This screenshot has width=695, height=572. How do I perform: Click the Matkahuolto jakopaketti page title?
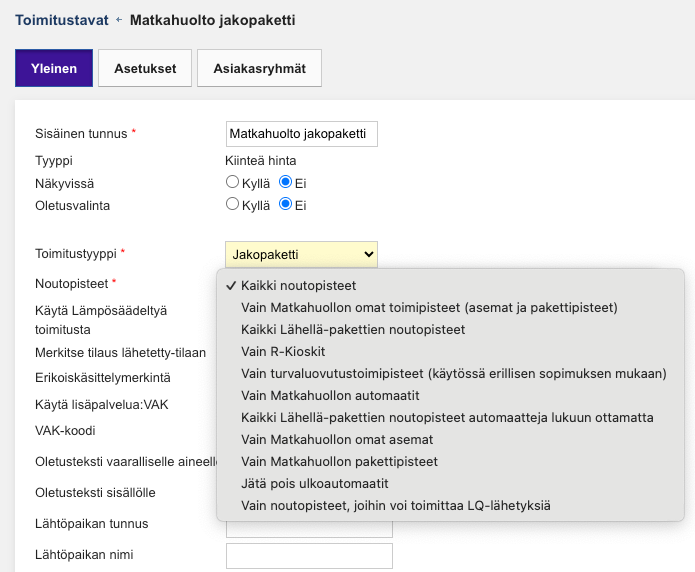click(212, 20)
